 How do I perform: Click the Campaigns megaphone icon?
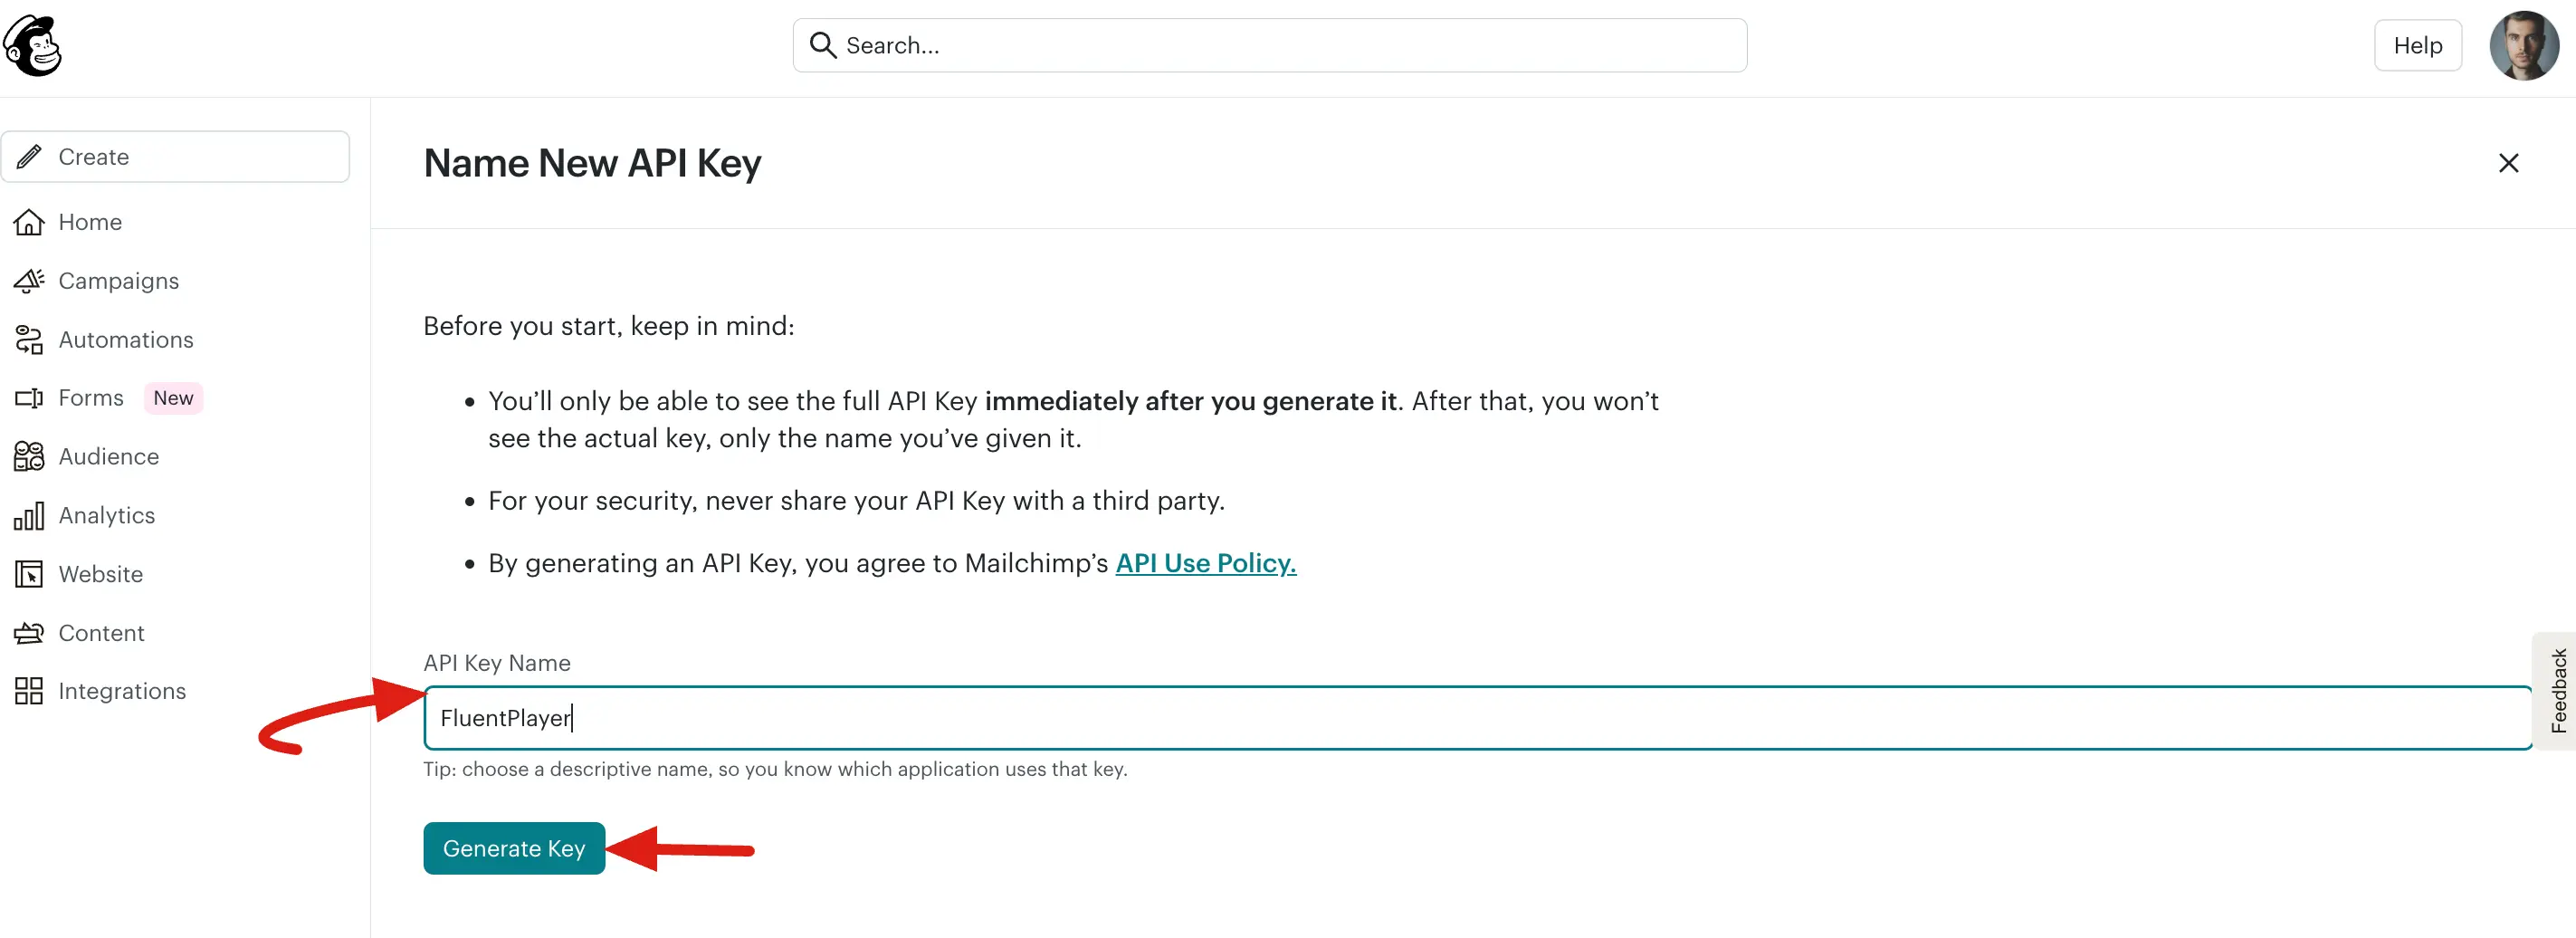pyautogui.click(x=29, y=281)
